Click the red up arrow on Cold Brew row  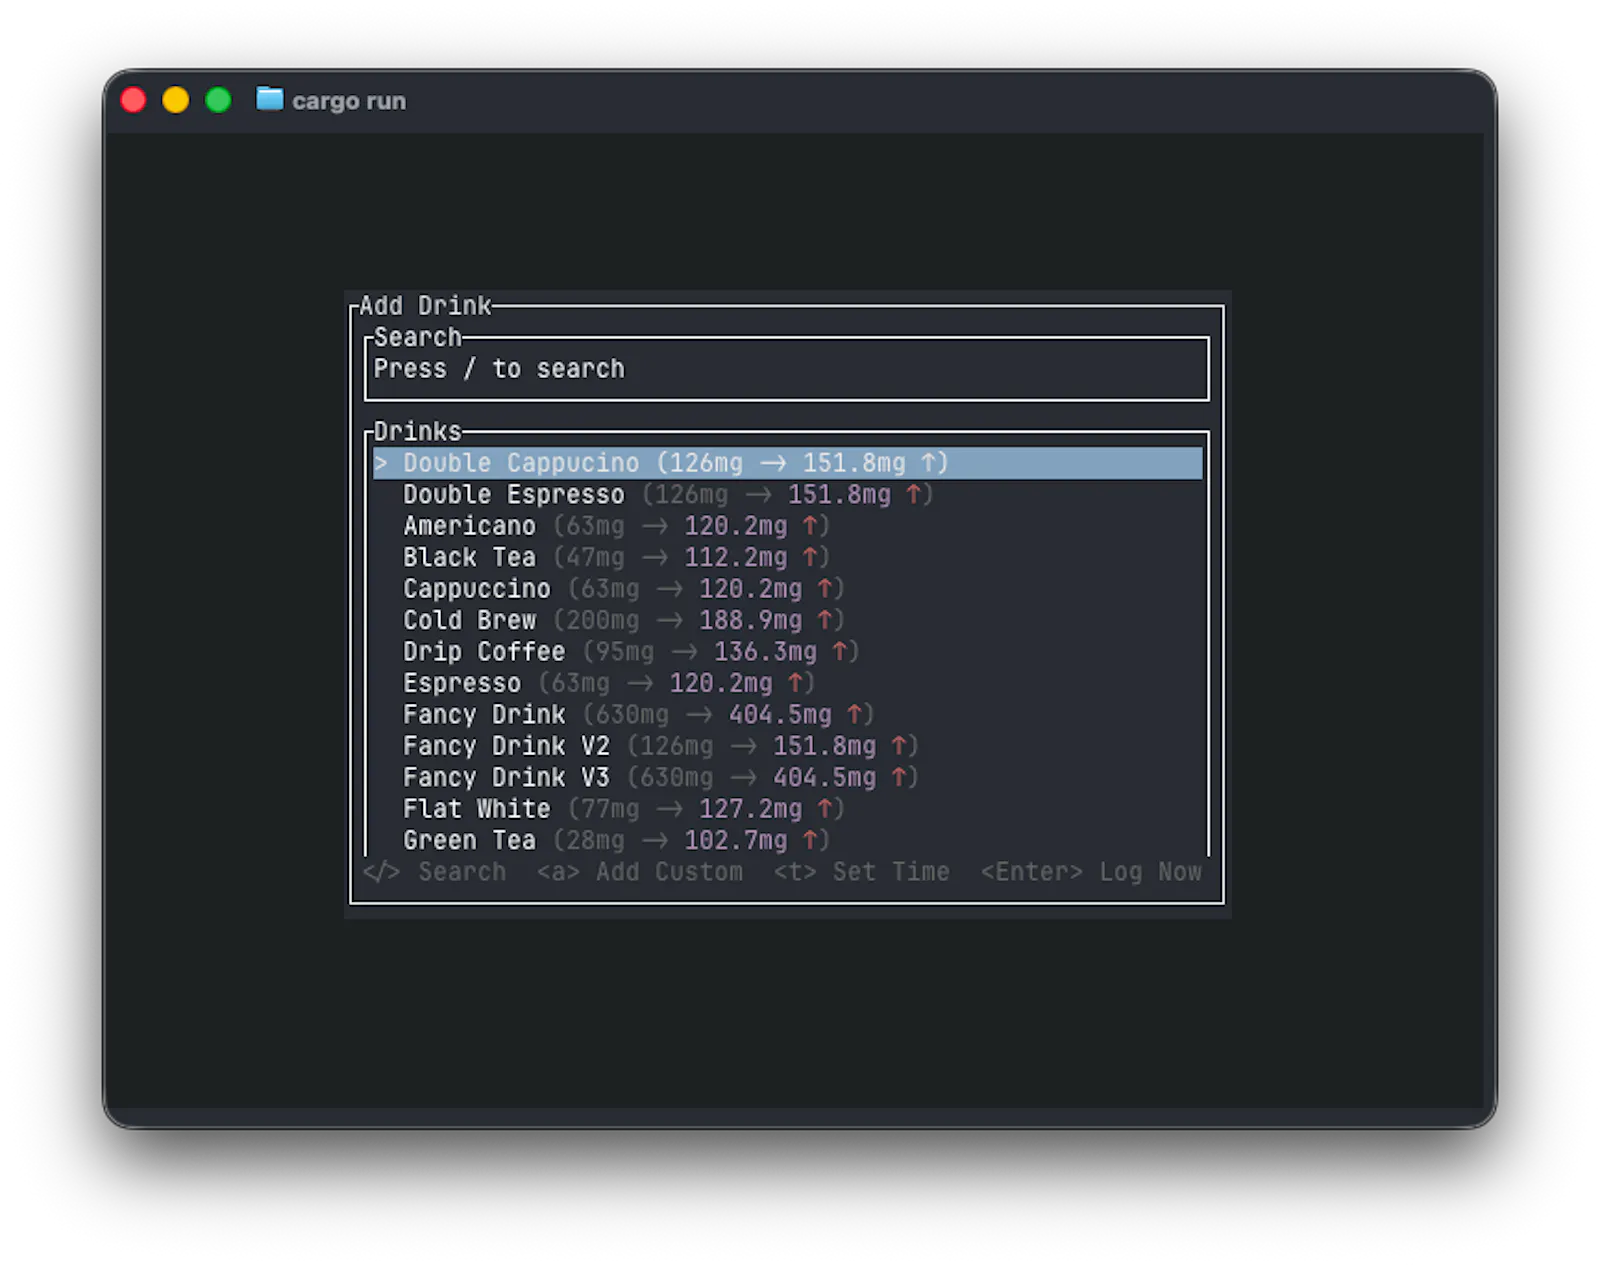click(x=825, y=620)
